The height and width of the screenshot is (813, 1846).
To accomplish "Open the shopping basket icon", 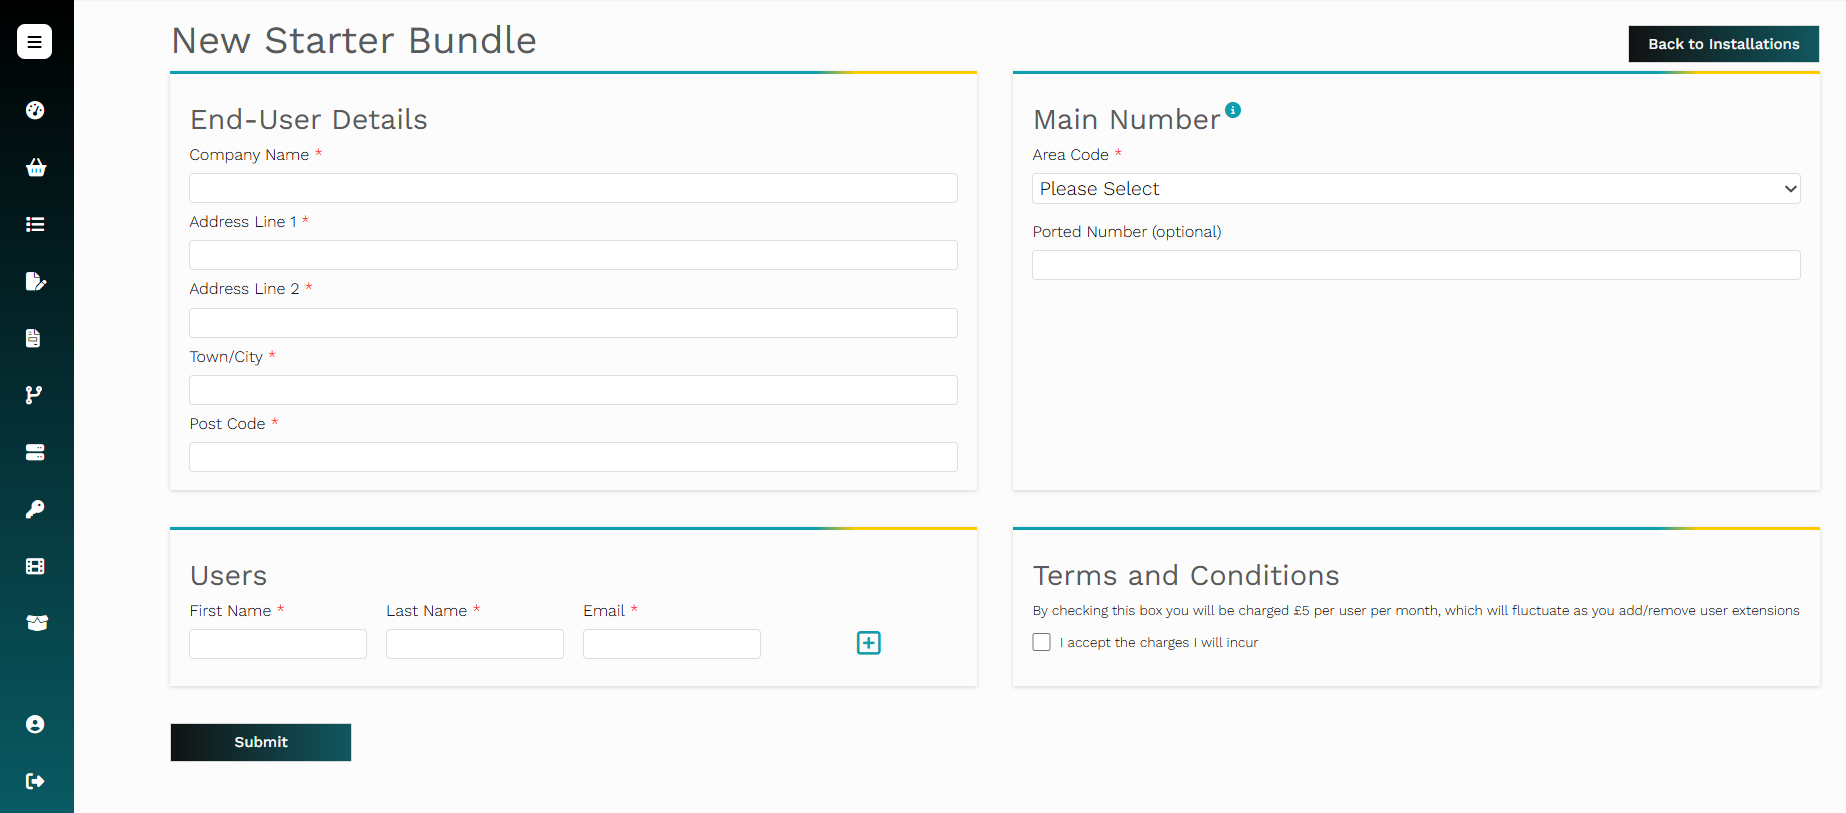I will click(x=36, y=167).
